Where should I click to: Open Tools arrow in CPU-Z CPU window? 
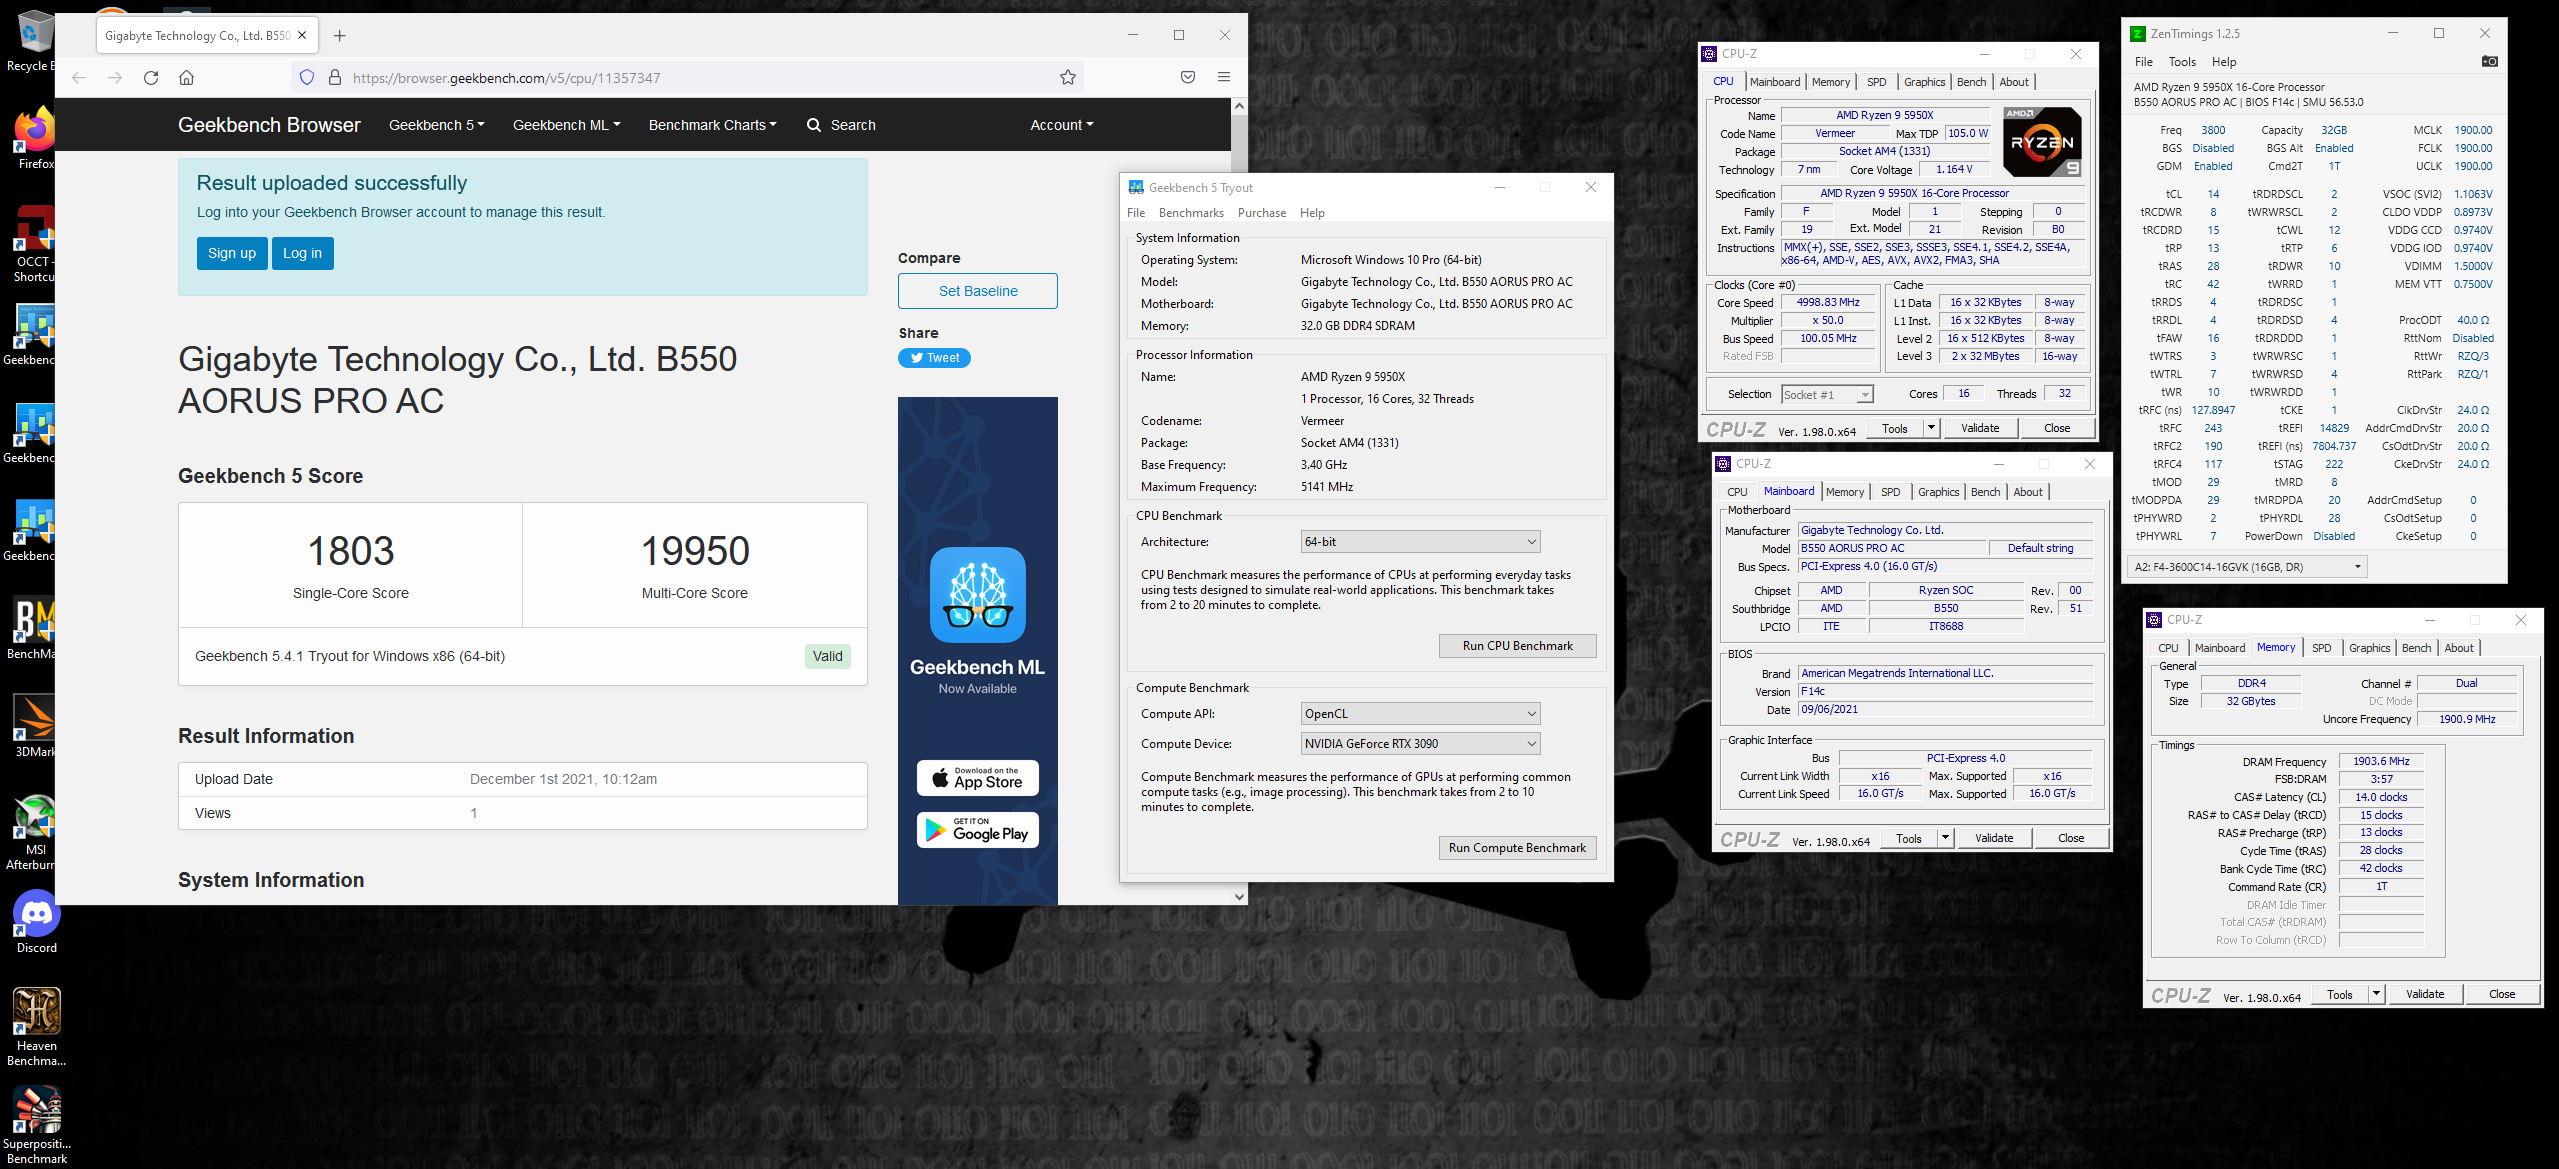point(1931,428)
